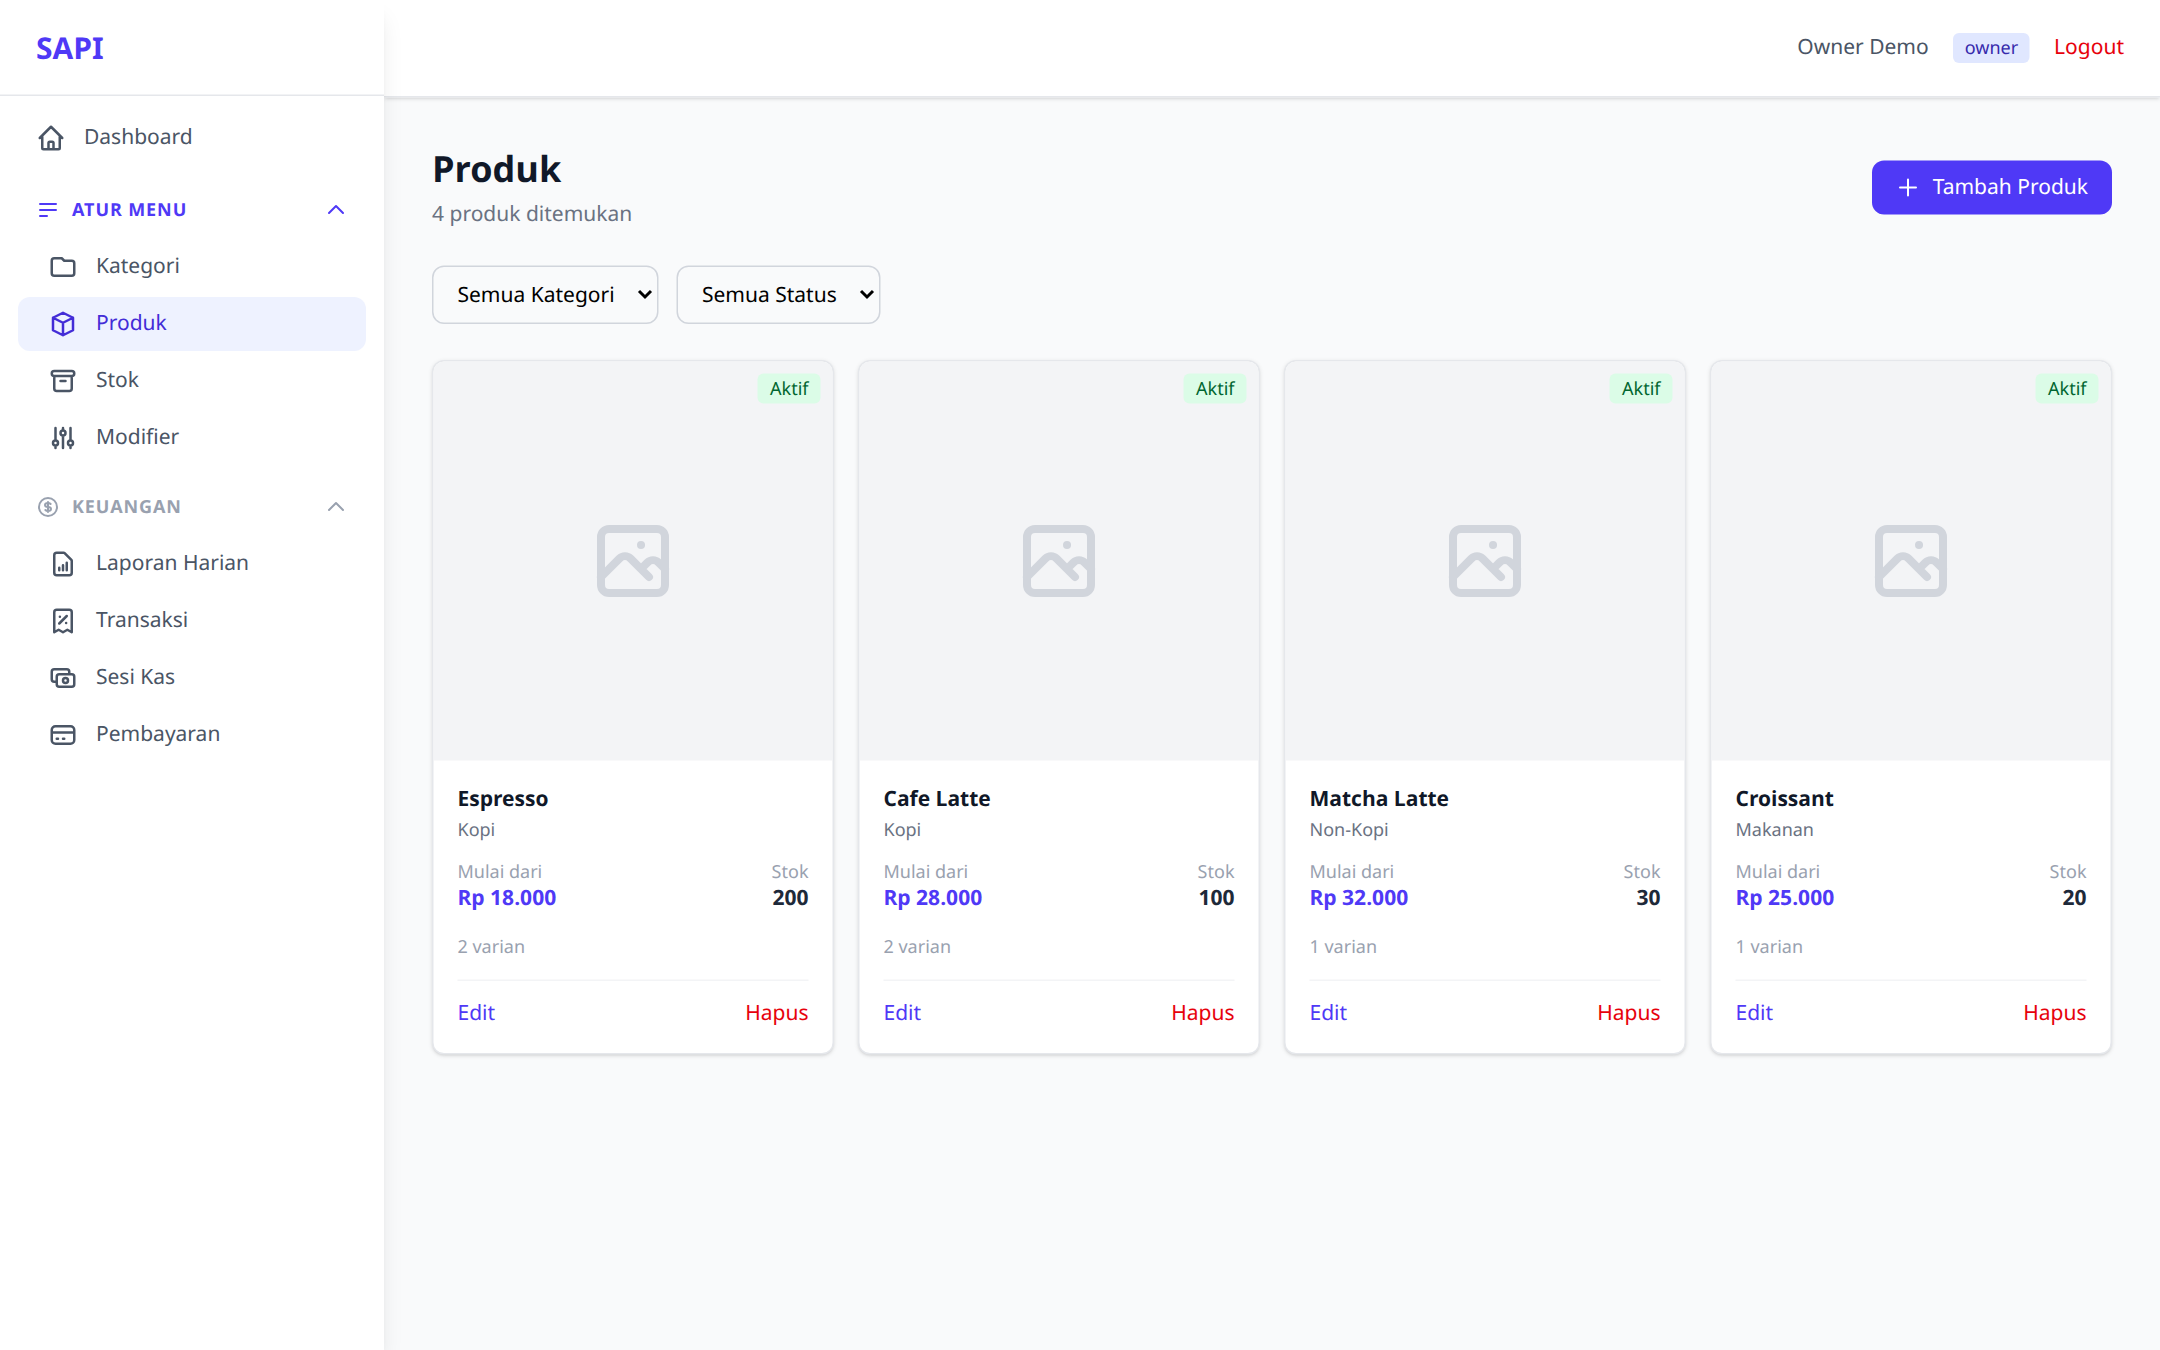This screenshot has width=2160, height=1350.
Task: Go to the Dashboard menu item
Action: (192, 137)
